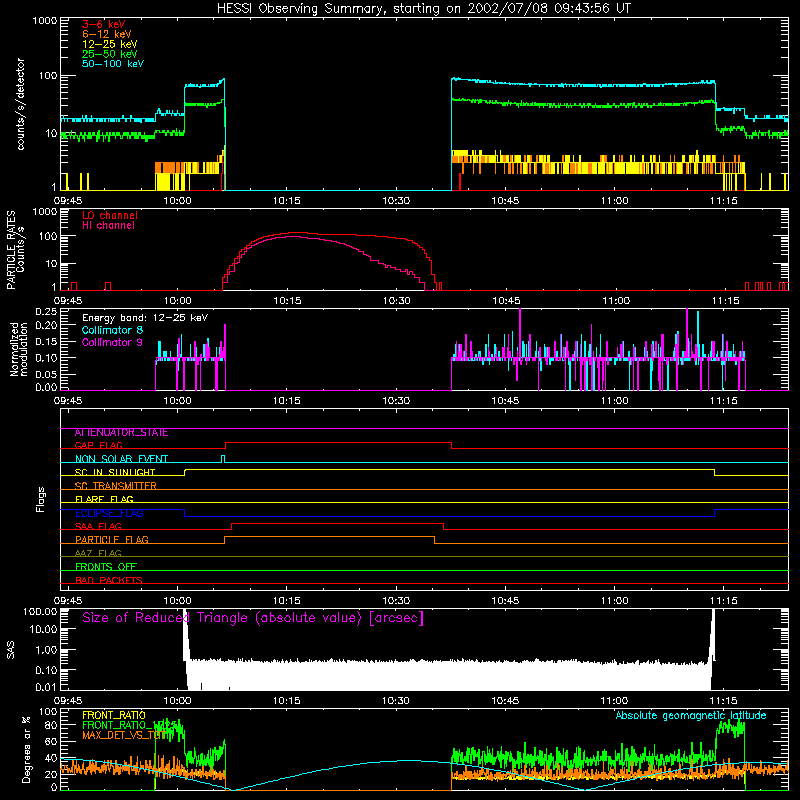Click the BAD_PACKETS flag label
Viewport: 800px width, 800px height.
[109, 580]
